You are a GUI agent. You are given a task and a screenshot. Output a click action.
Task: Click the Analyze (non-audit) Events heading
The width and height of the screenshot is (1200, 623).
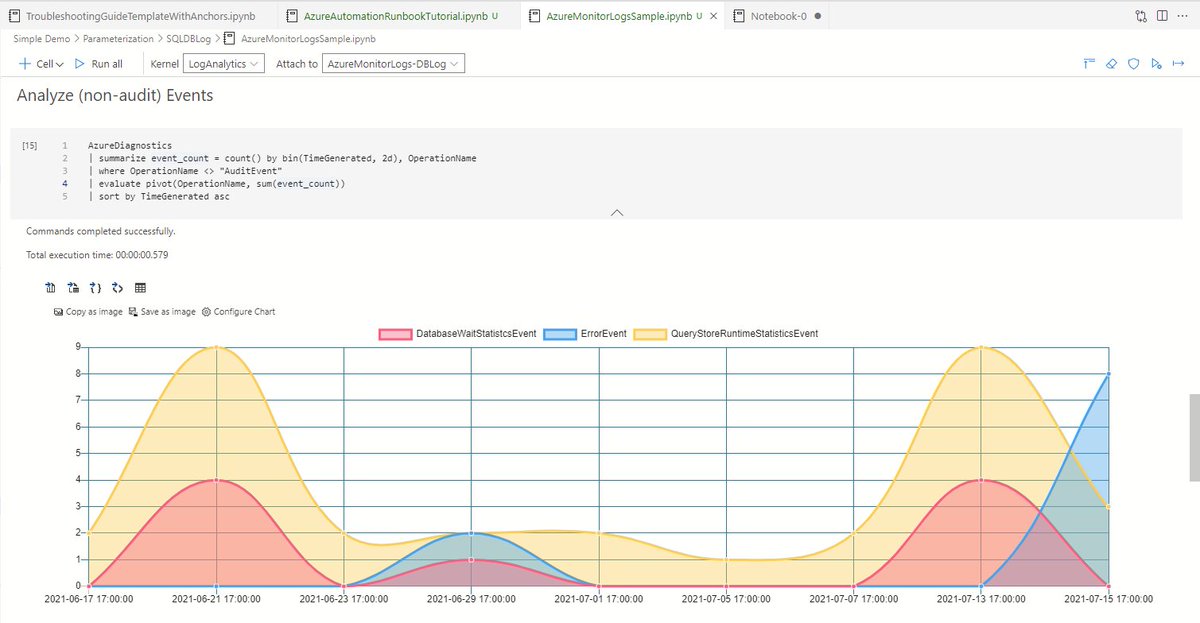115,96
